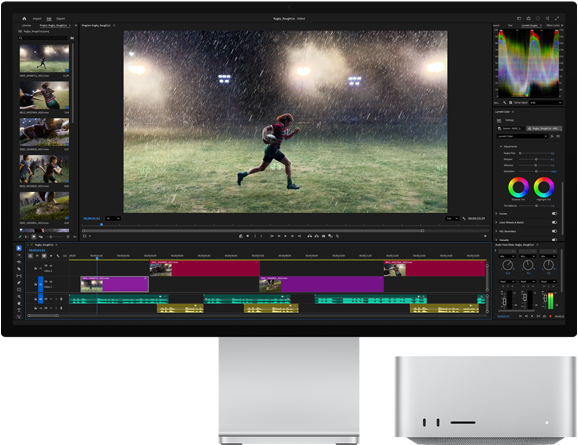Switch to the Export tab
The width and height of the screenshot is (578, 445).
tap(61, 18)
